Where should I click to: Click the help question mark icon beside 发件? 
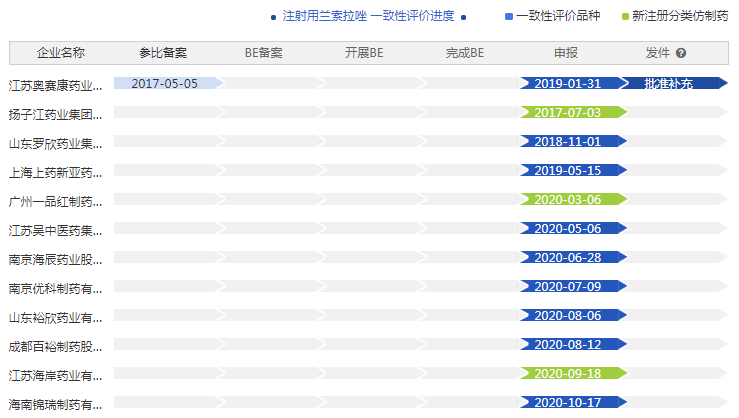(681, 53)
